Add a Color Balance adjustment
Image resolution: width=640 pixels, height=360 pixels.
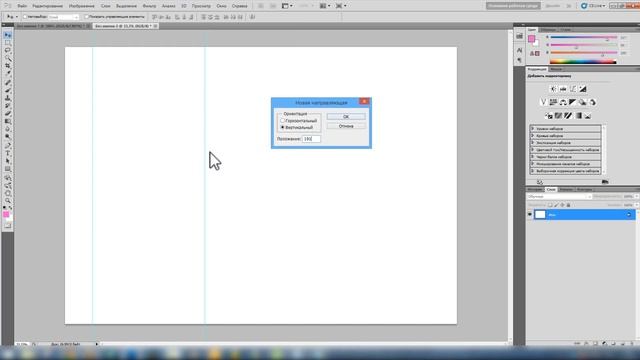[x=563, y=102]
